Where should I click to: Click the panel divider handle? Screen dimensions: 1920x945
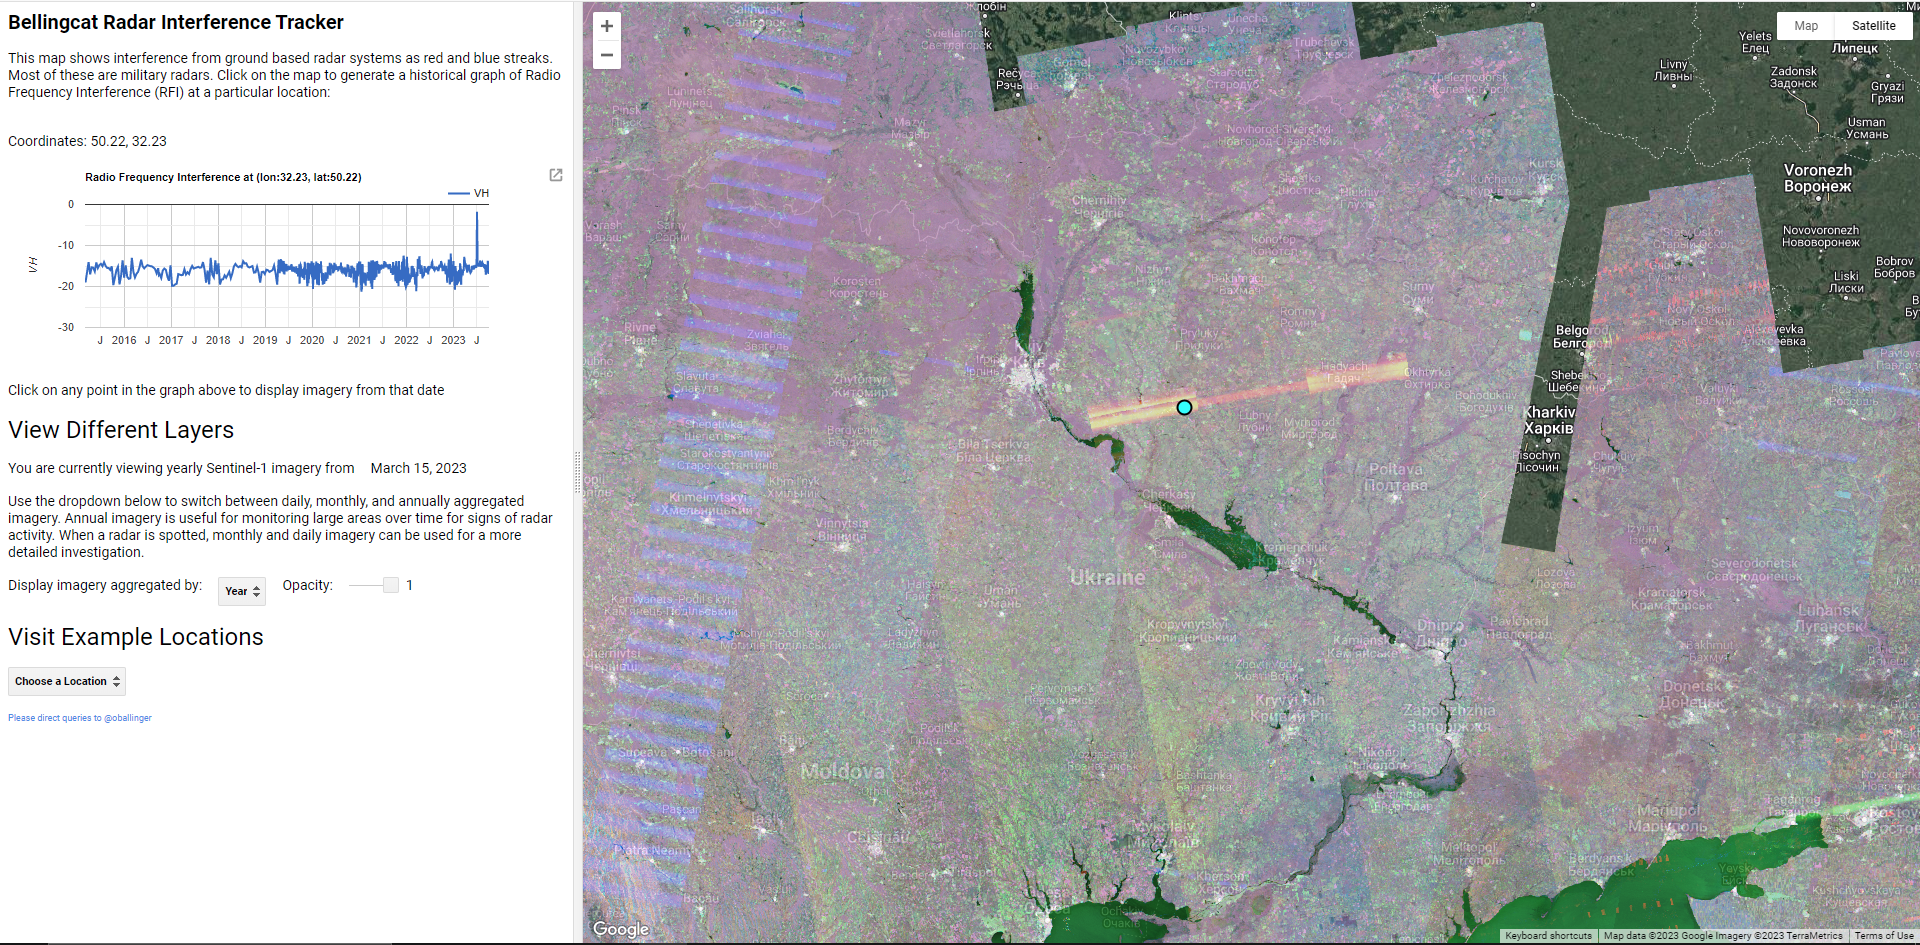pyautogui.click(x=577, y=472)
